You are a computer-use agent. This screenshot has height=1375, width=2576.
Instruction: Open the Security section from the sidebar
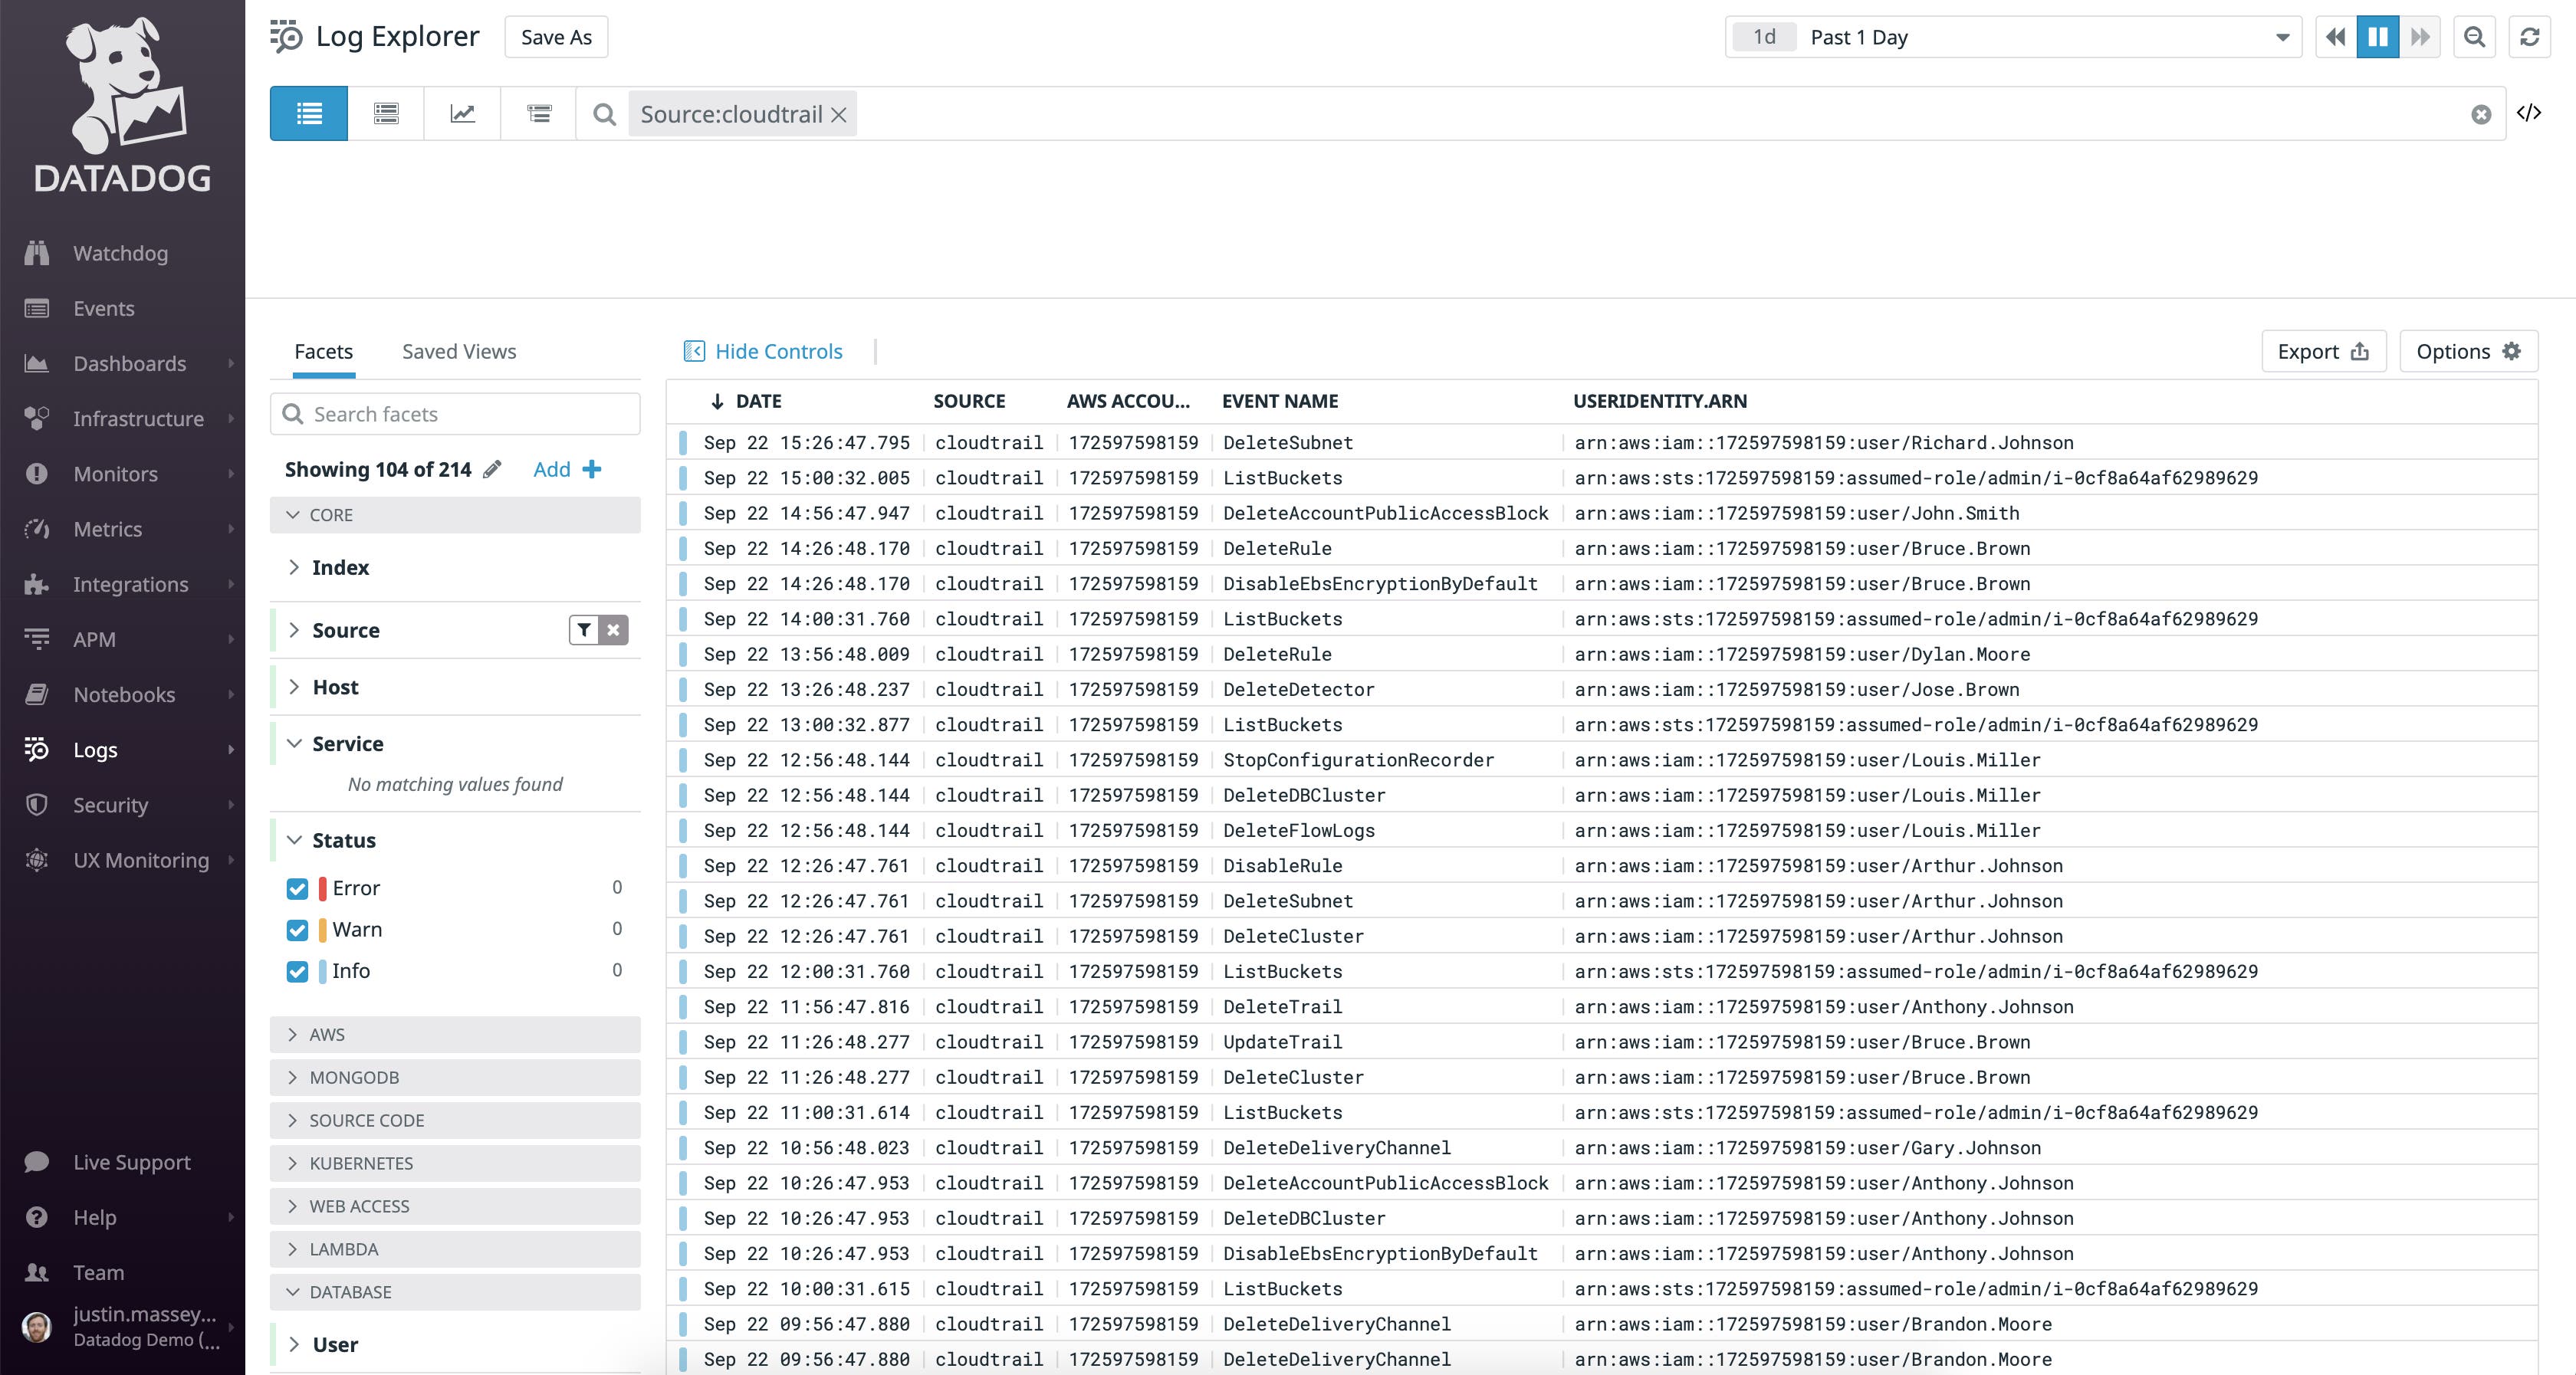pos(109,804)
